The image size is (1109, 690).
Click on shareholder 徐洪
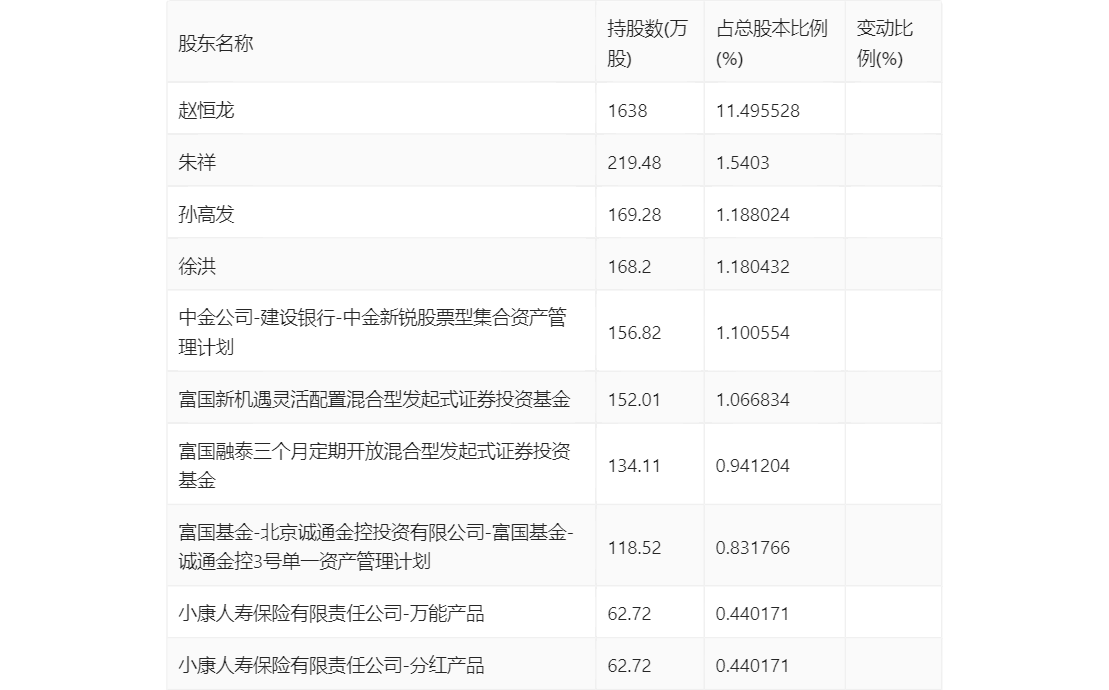(197, 266)
